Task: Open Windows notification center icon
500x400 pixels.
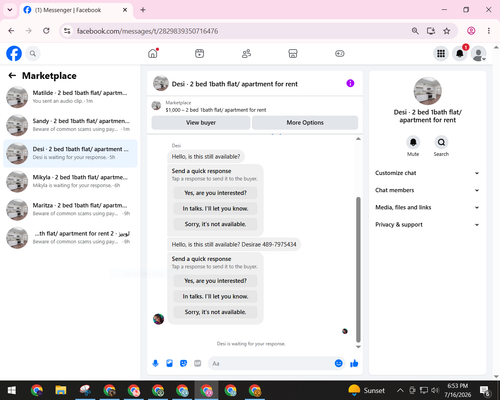Action: pyautogui.click(x=484, y=390)
